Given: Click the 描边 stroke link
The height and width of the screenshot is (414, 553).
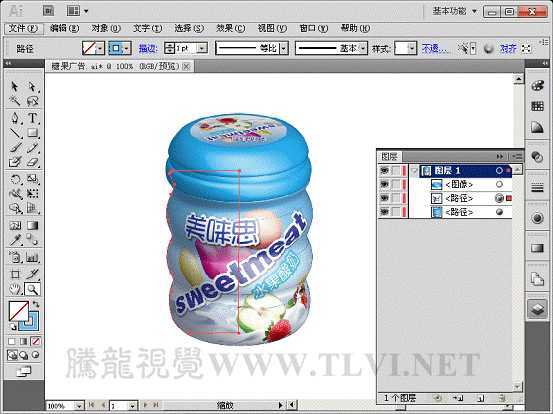Looking at the screenshot, I should click(148, 48).
